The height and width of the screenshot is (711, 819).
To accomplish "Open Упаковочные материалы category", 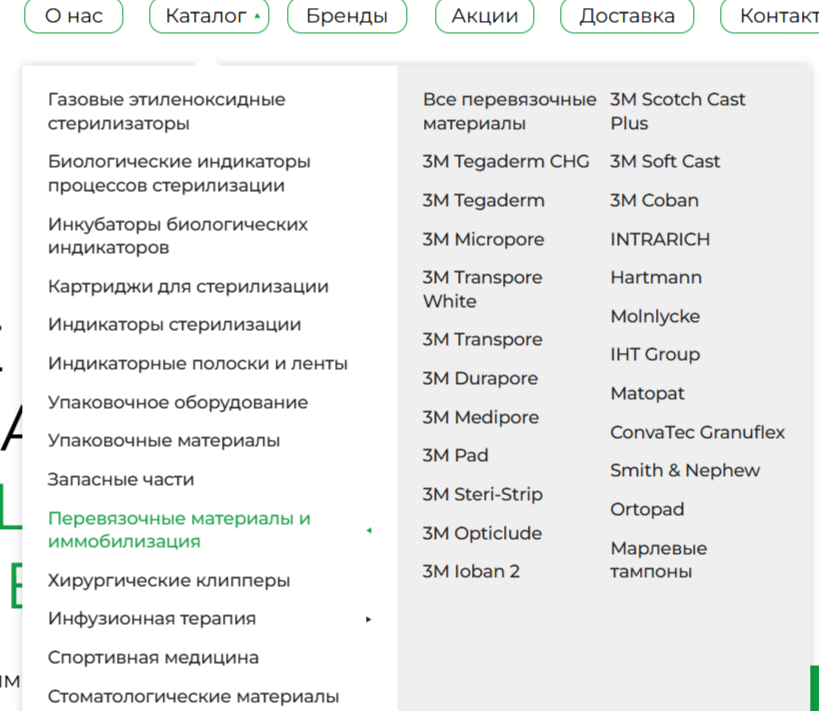I will click(x=163, y=440).
